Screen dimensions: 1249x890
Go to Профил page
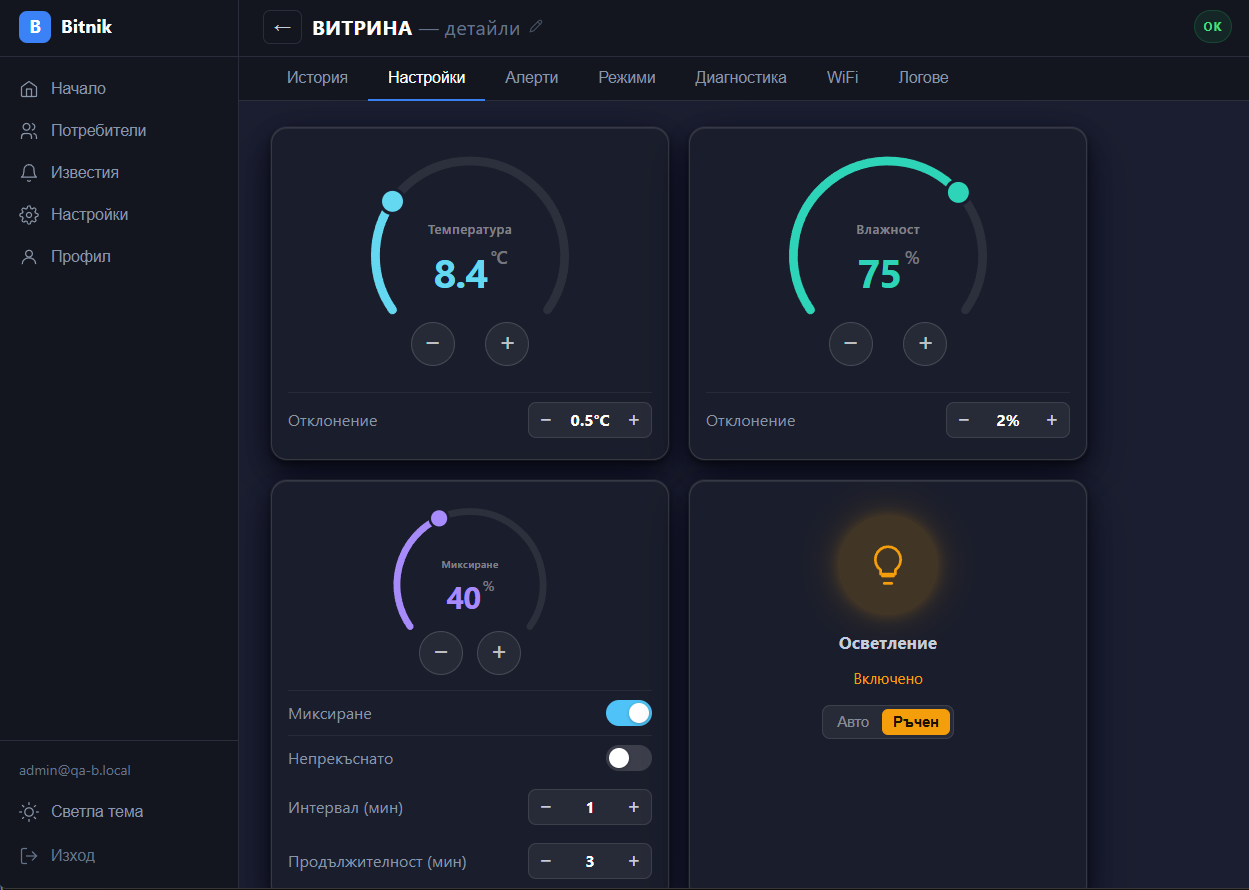point(119,257)
